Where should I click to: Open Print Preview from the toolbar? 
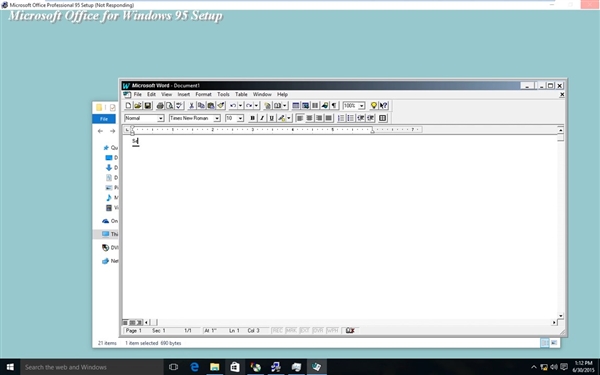point(170,106)
